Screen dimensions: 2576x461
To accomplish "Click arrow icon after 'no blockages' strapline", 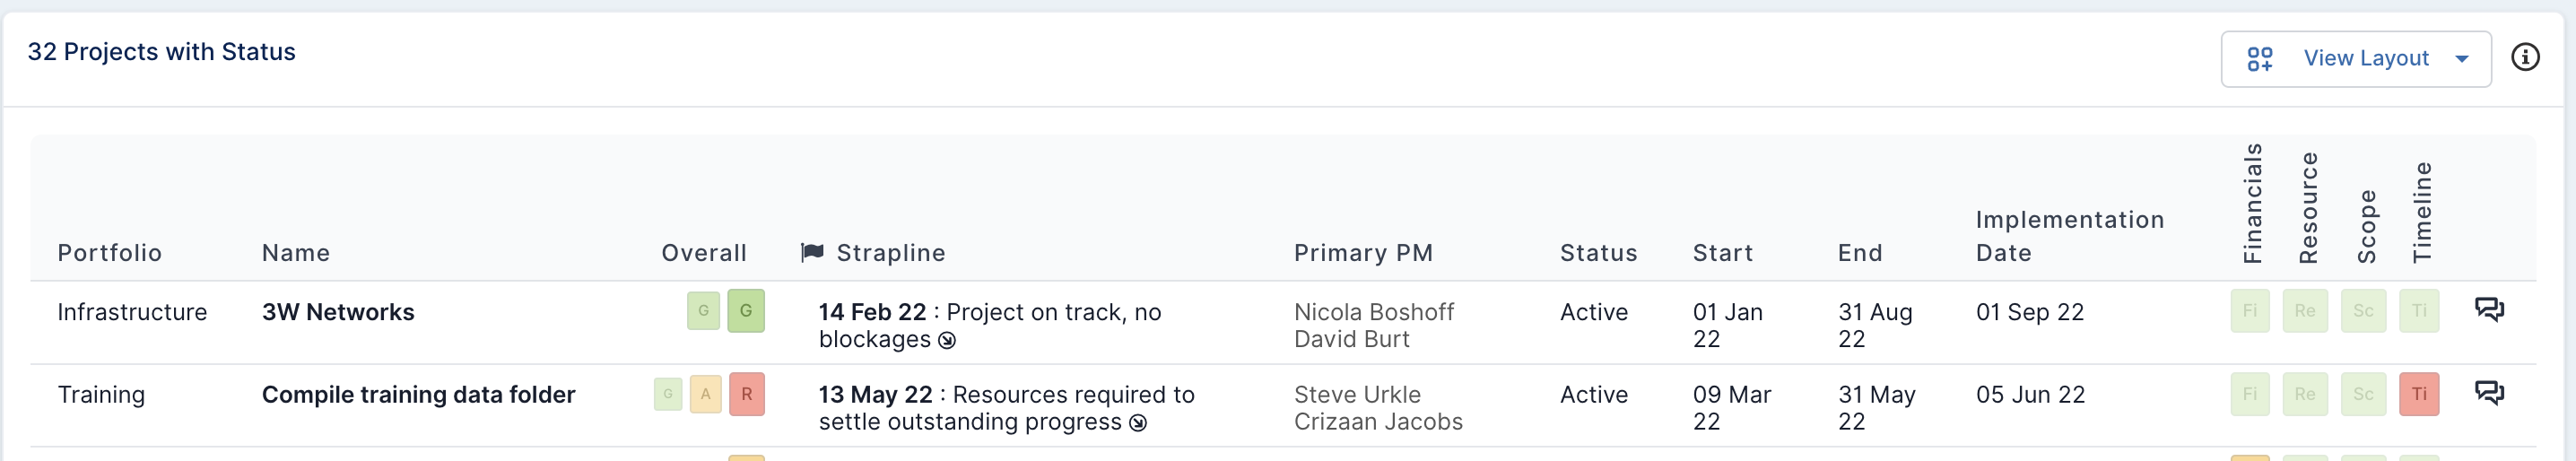I will pyautogui.click(x=947, y=341).
